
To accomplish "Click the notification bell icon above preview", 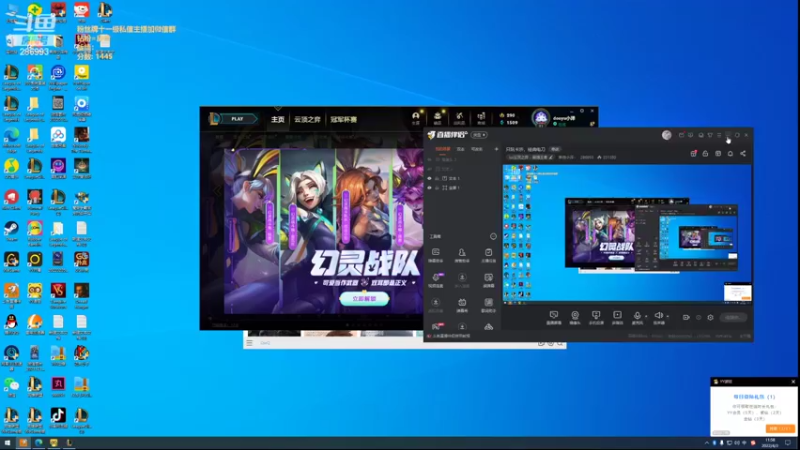I will point(730,153).
